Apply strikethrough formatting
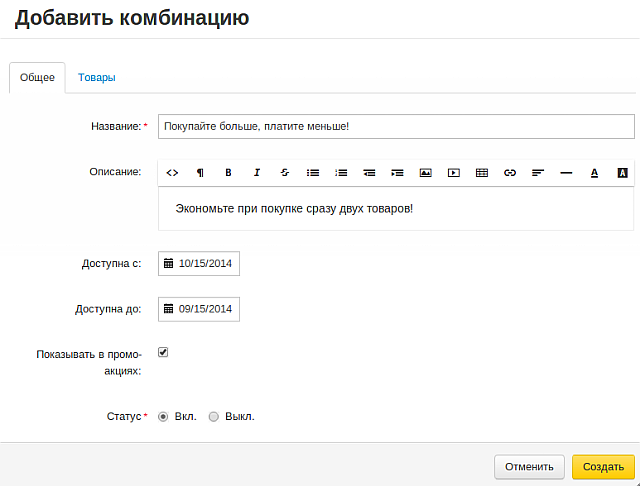This screenshot has height=486, width=640. (x=285, y=173)
